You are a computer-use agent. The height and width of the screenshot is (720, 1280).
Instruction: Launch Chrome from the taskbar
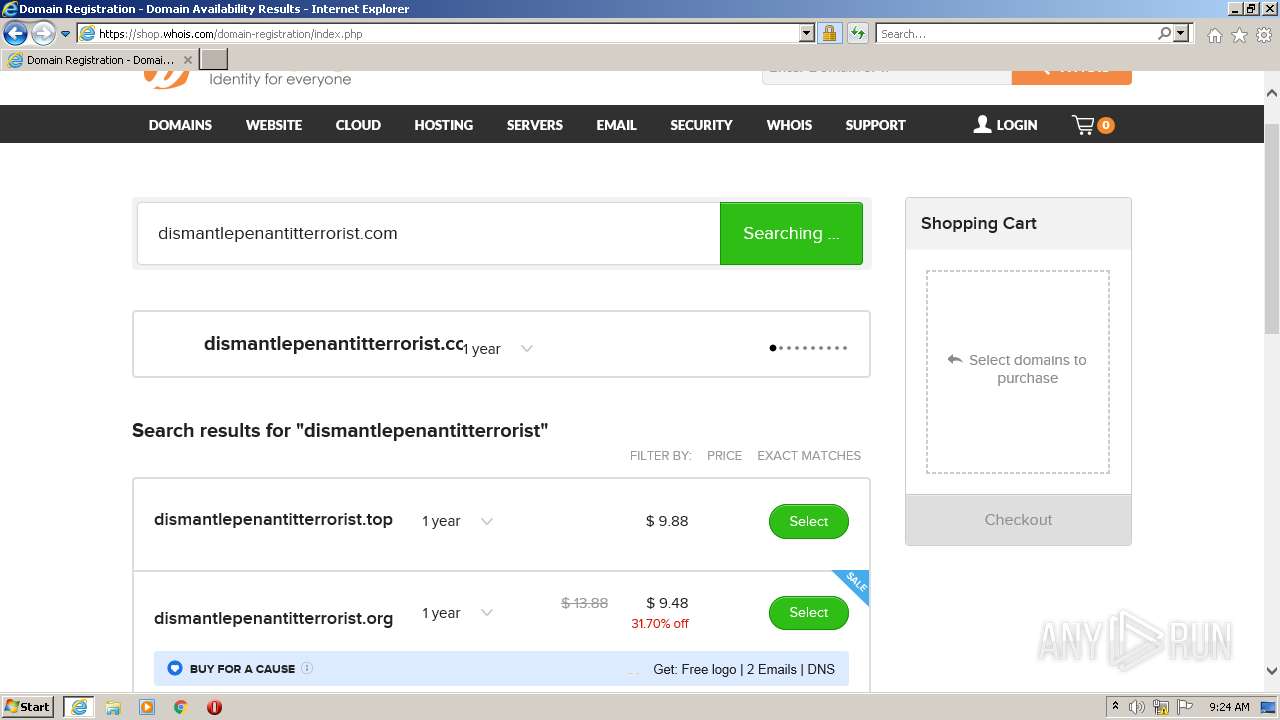180,707
